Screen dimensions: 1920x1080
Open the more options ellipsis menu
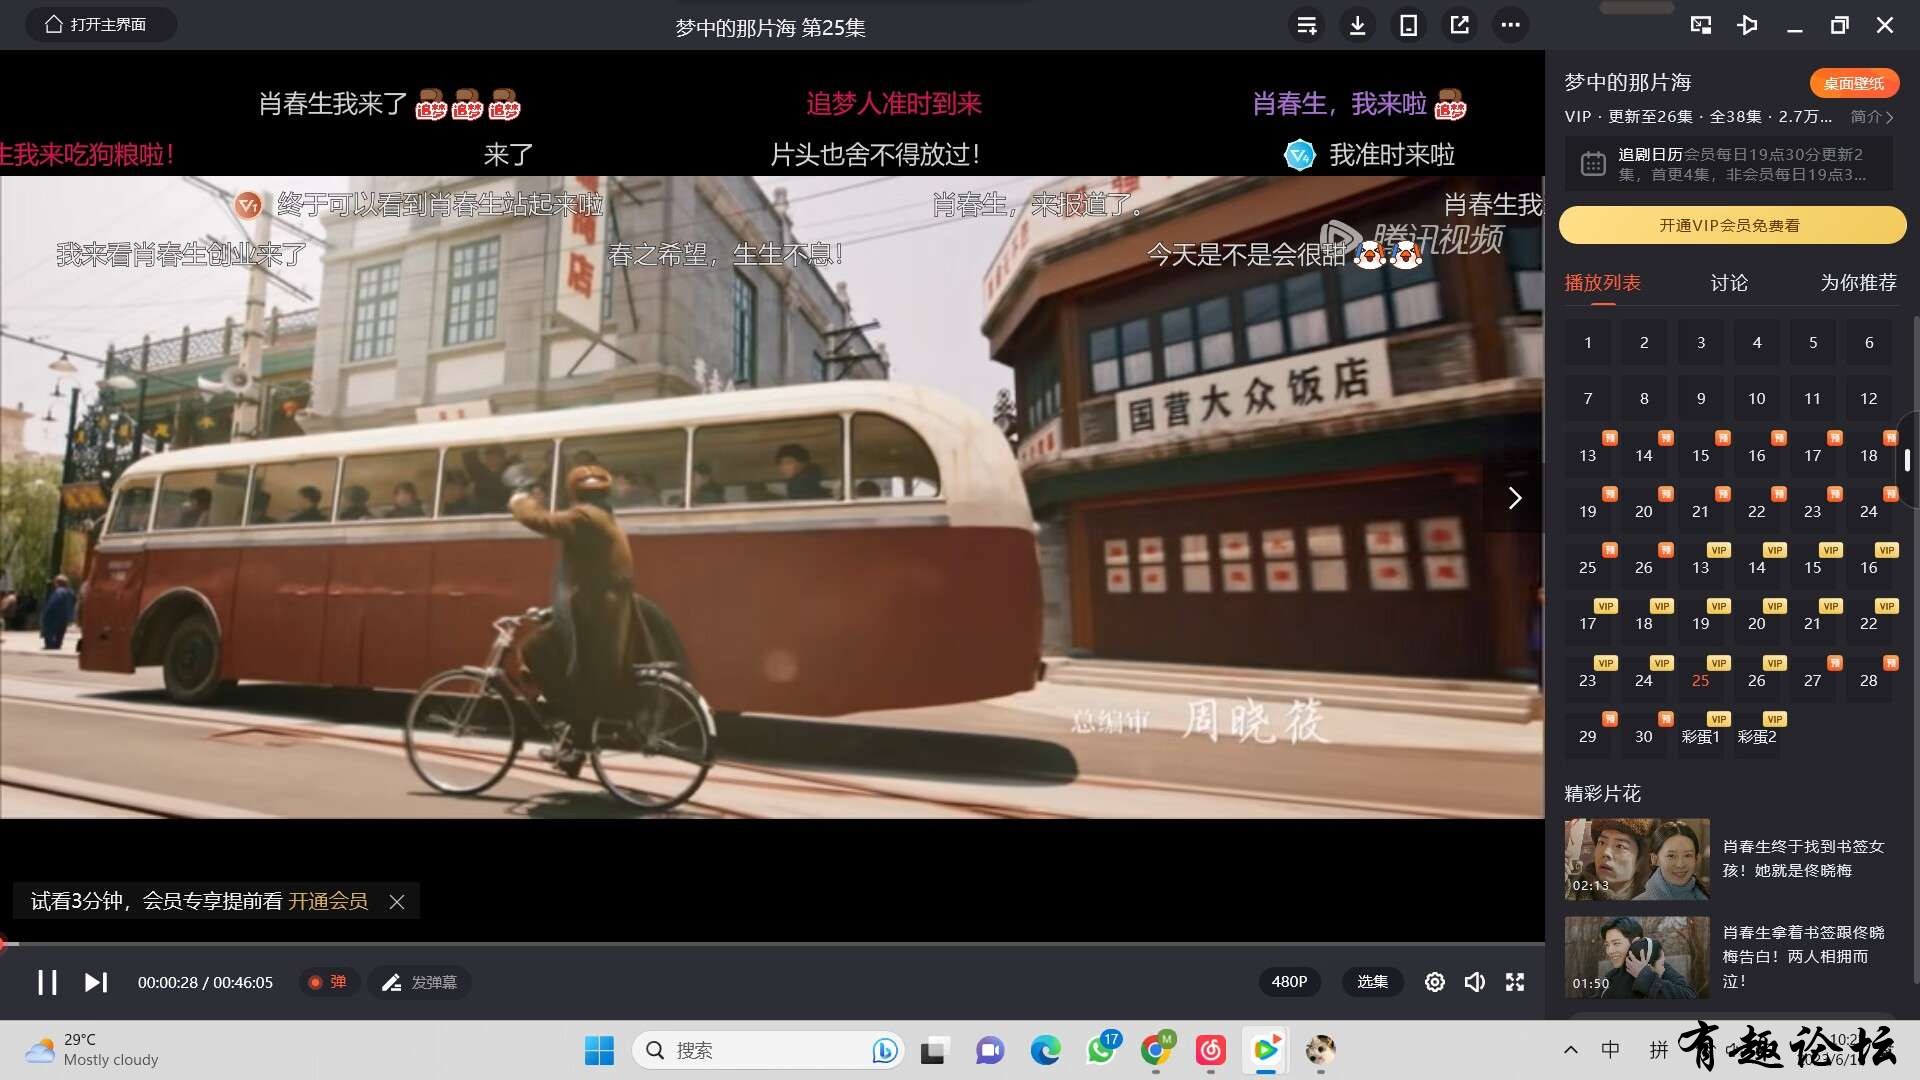click(x=1510, y=26)
